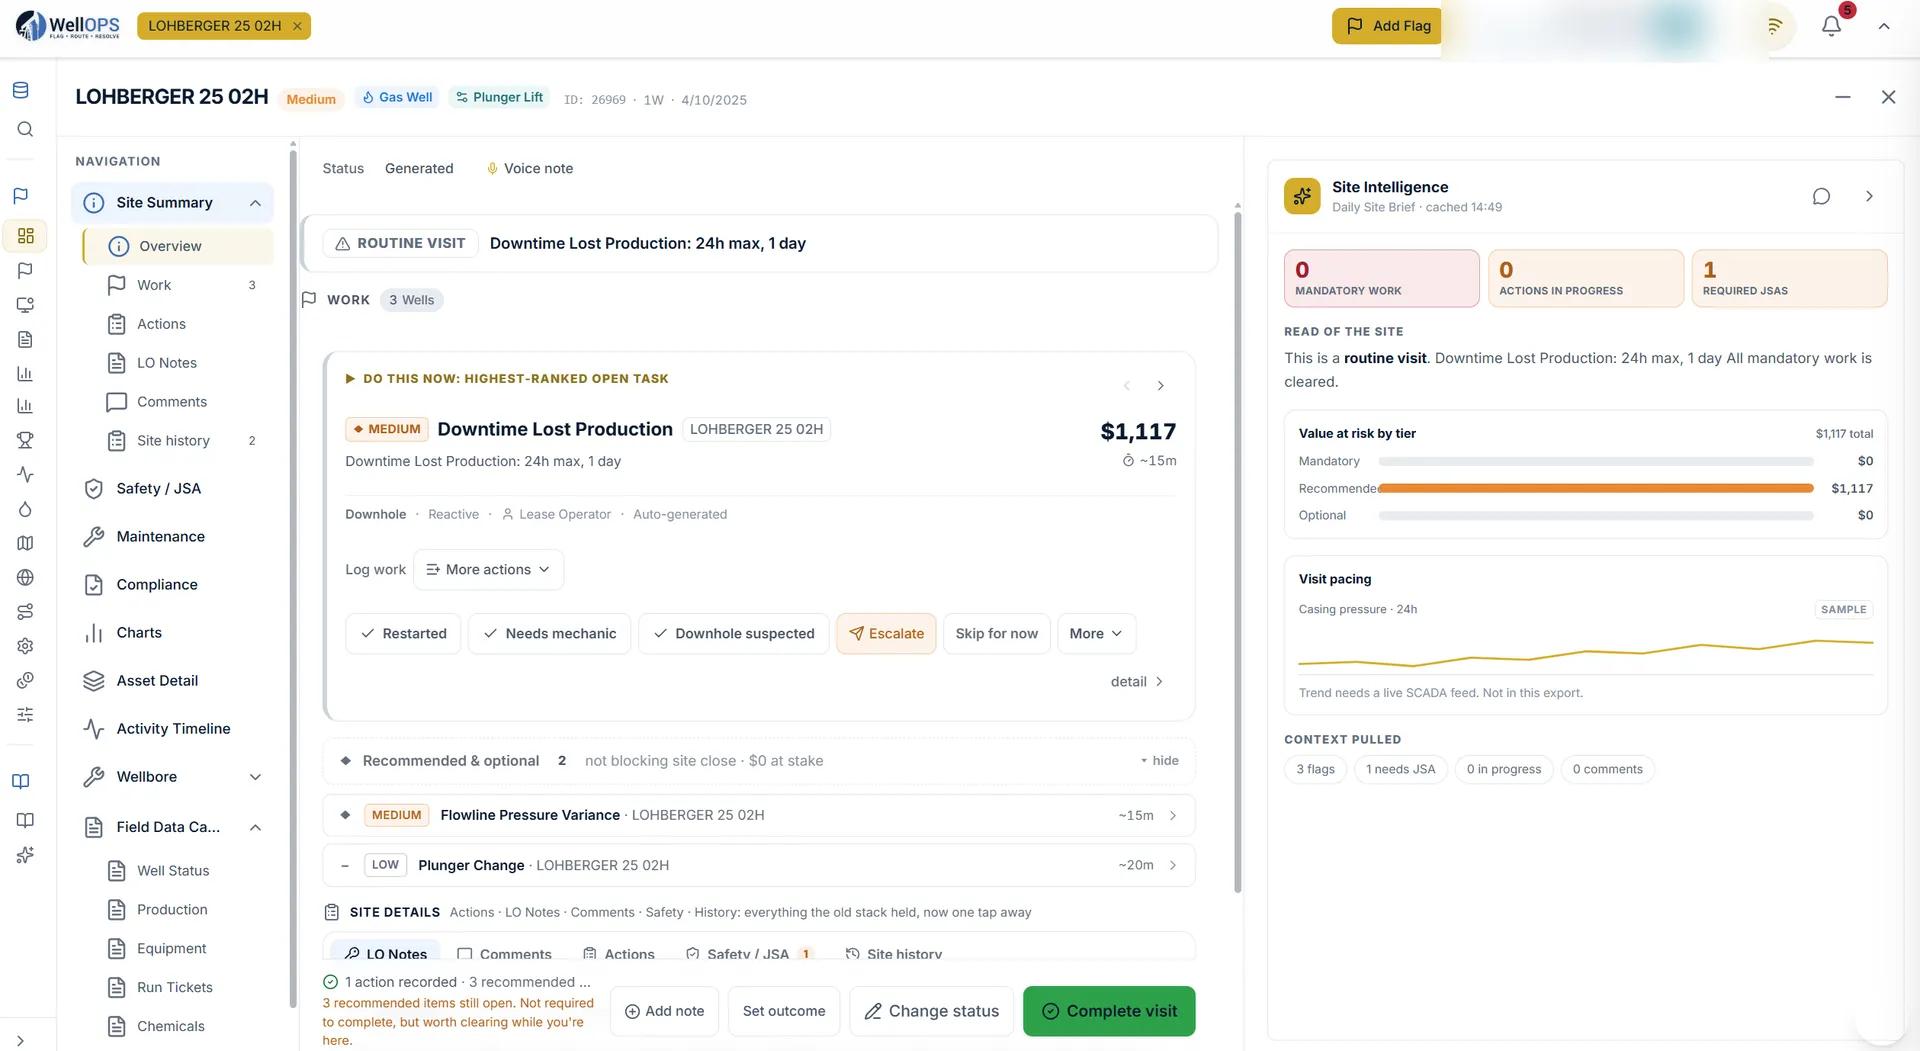1920x1051 pixels.
Task: Click the Change status button
Action: pyautogui.click(x=931, y=1011)
